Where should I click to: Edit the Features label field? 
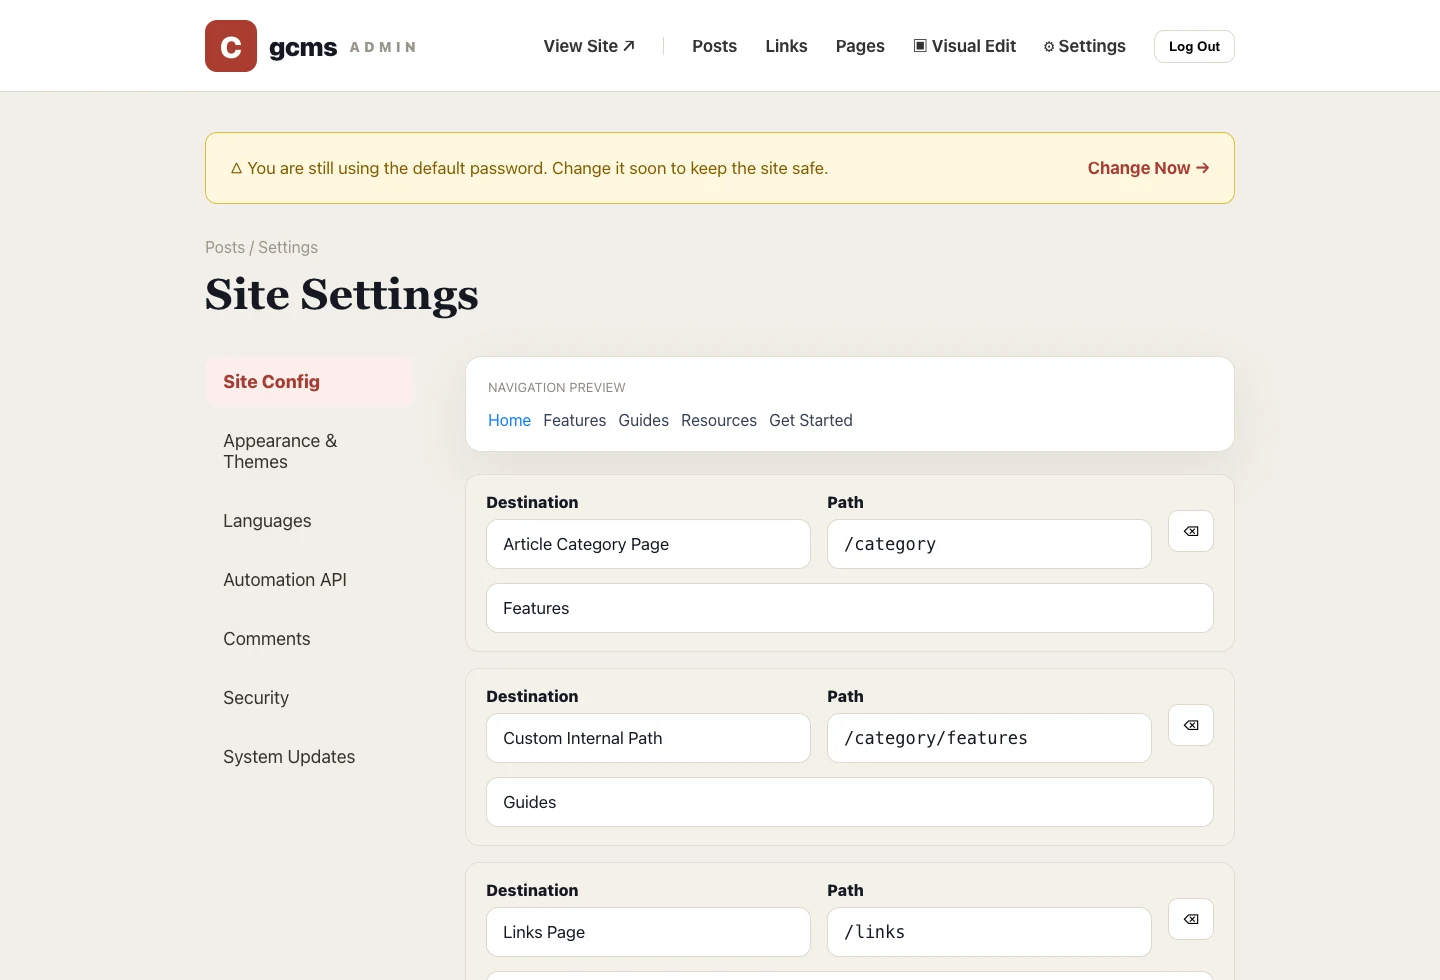point(850,608)
